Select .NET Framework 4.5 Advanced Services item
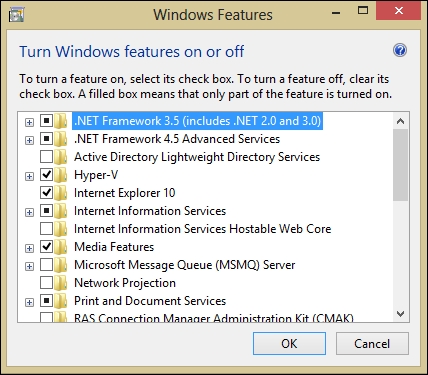This screenshot has width=428, height=375. 177,139
